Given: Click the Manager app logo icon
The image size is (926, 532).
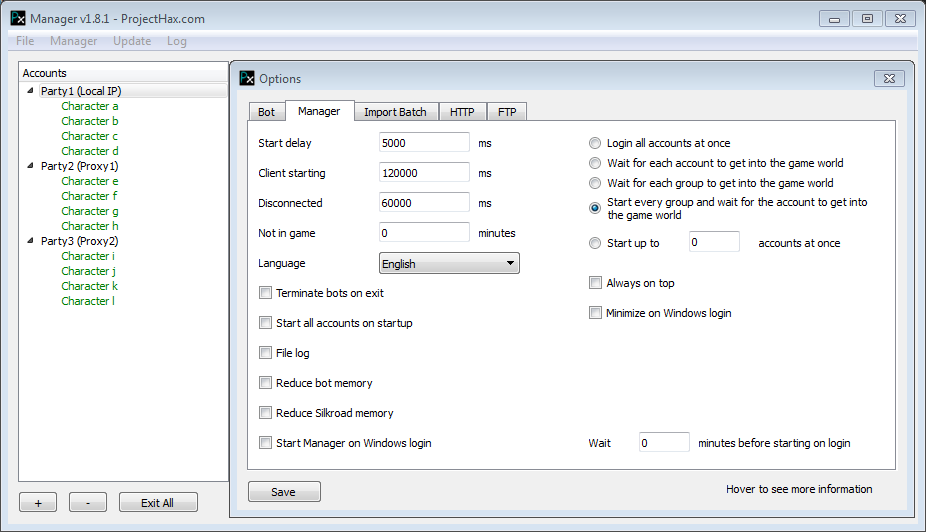Looking at the screenshot, I should pos(18,18).
